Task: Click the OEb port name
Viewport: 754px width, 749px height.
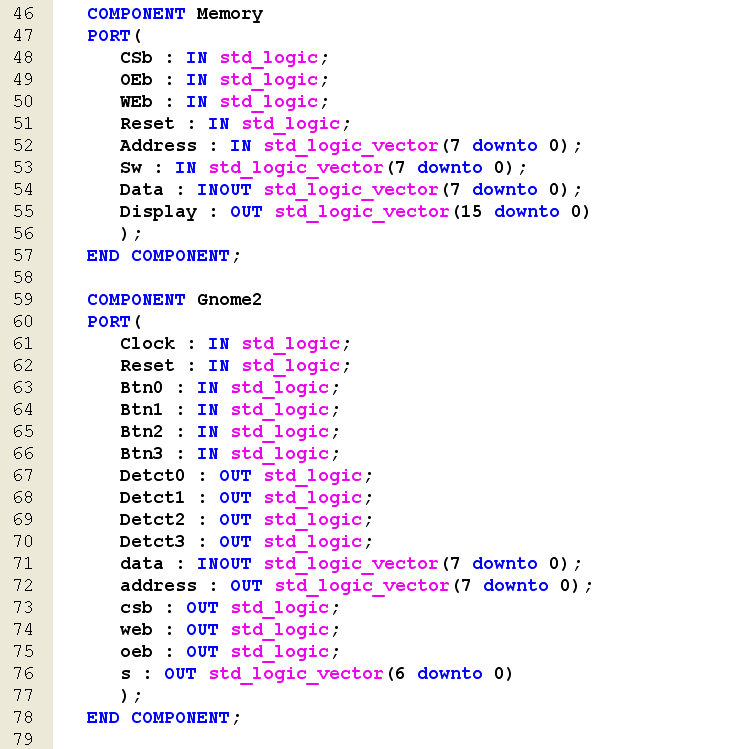Action: (136, 80)
